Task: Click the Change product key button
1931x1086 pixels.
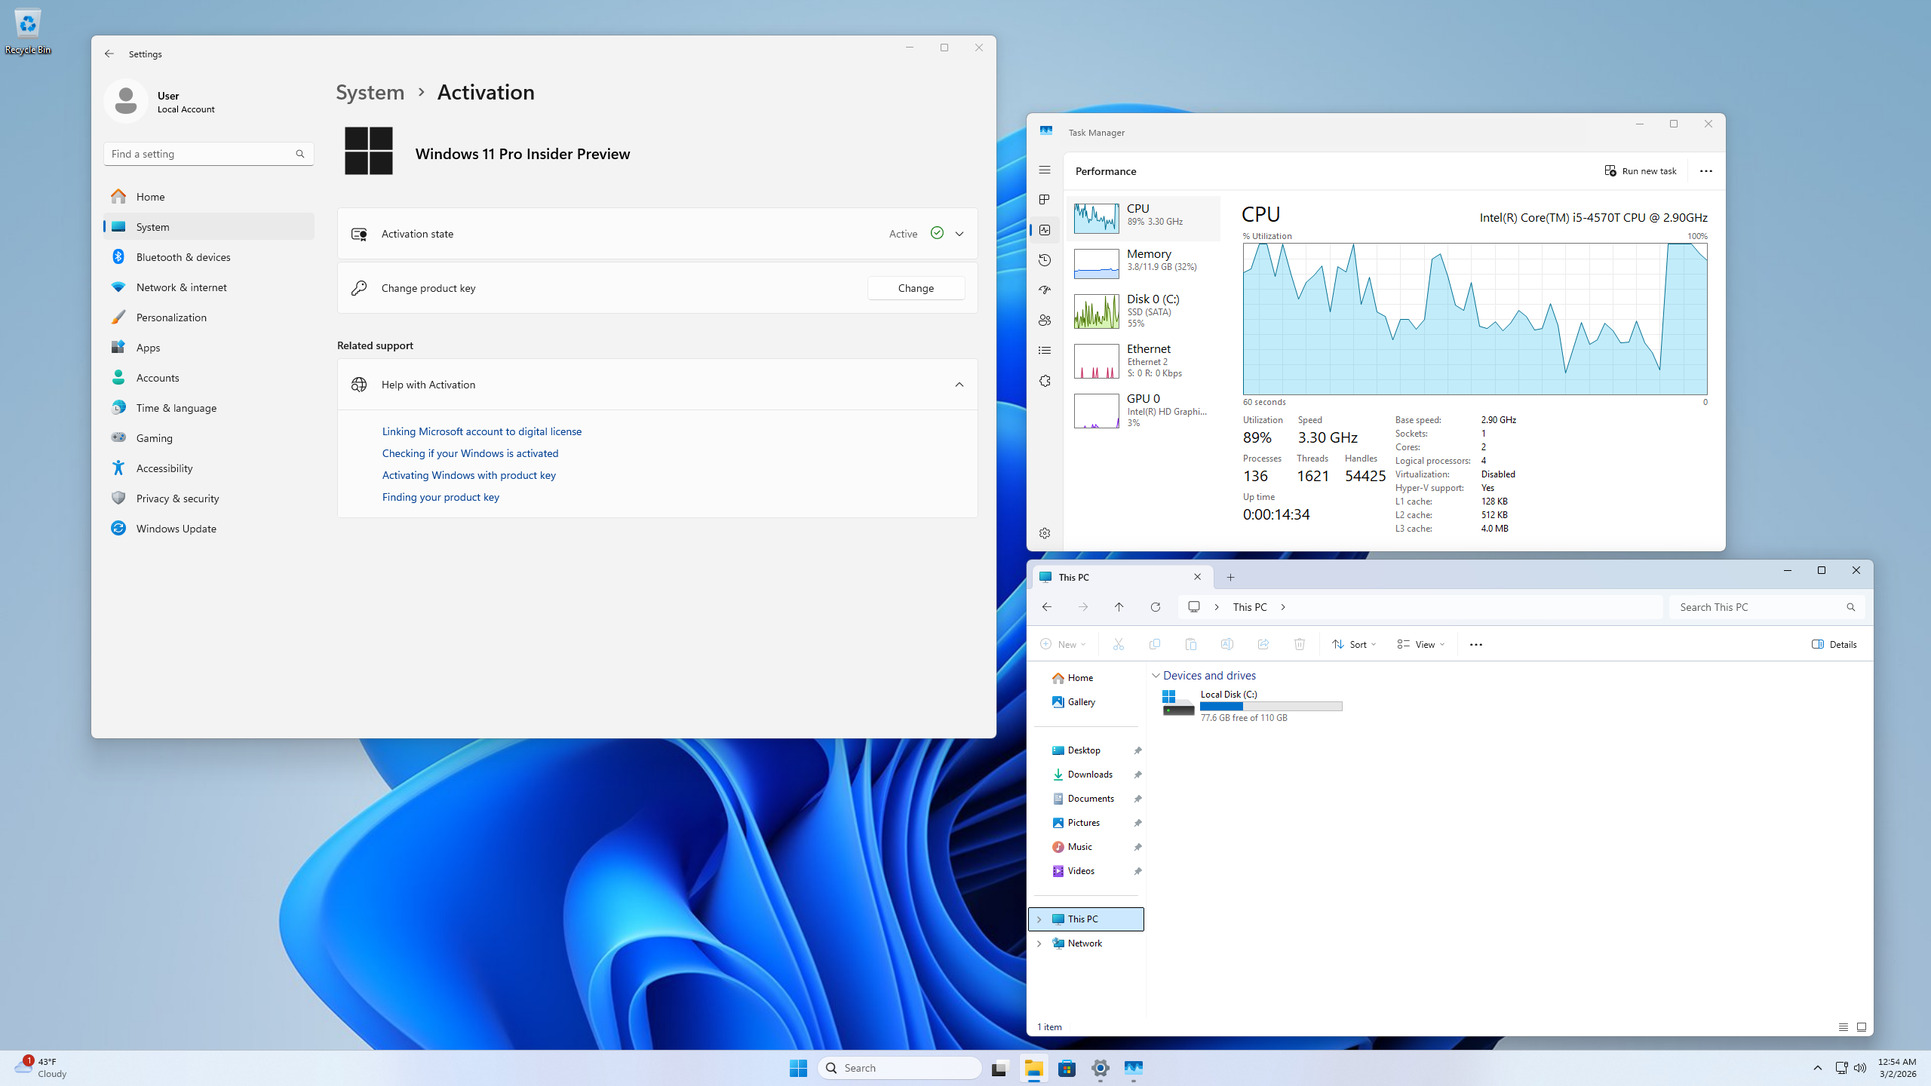Action: tap(915, 288)
